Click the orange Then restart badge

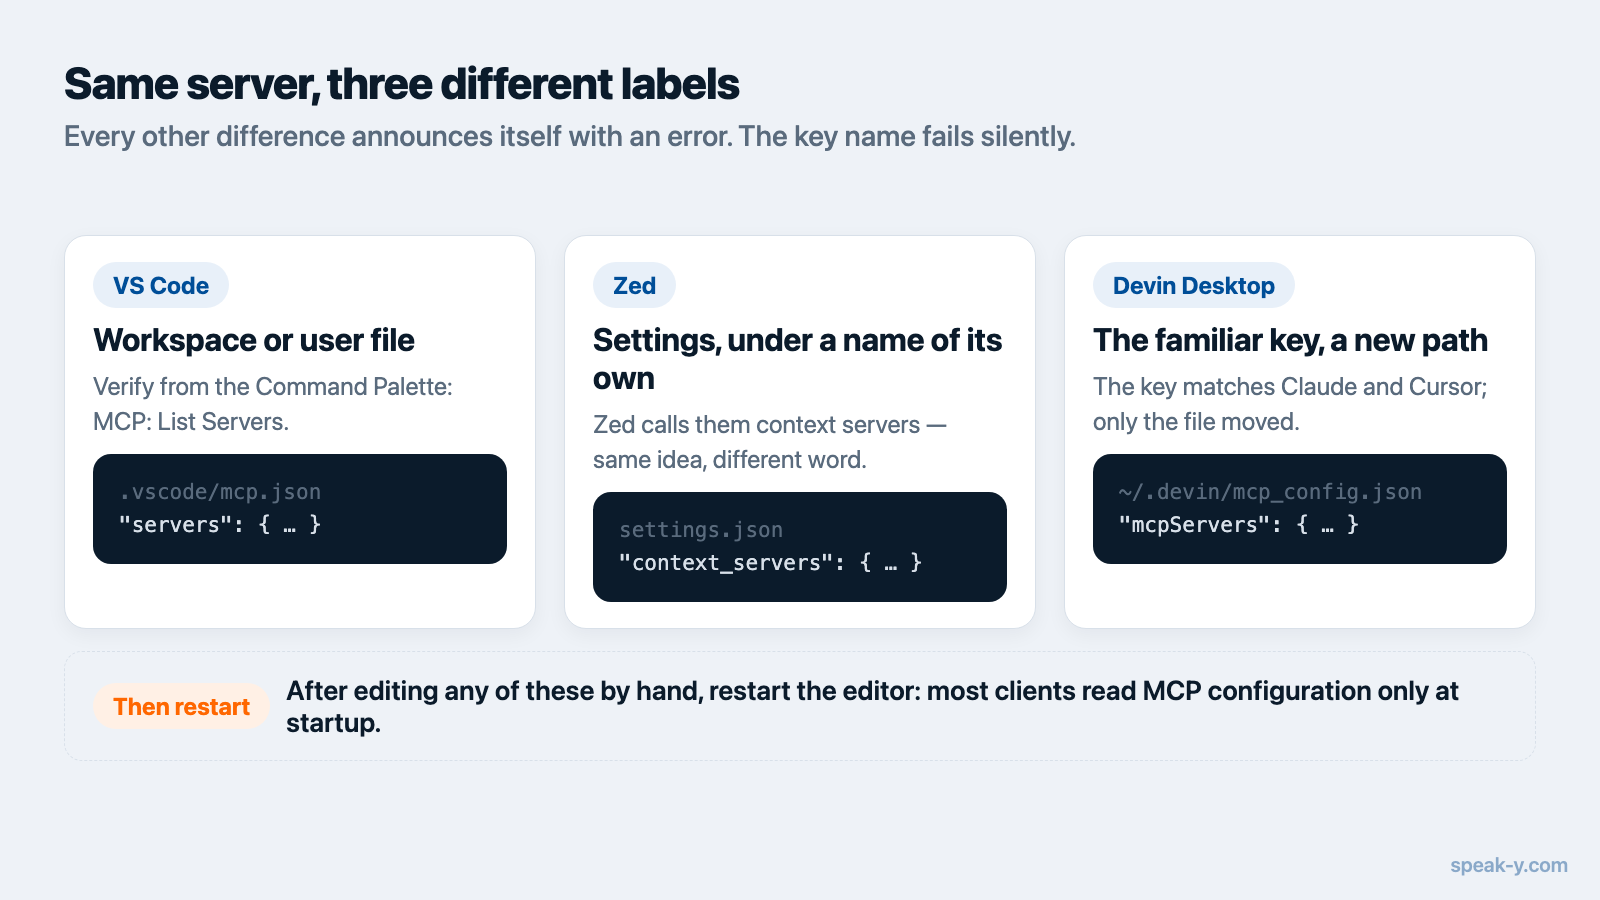pyautogui.click(x=181, y=707)
